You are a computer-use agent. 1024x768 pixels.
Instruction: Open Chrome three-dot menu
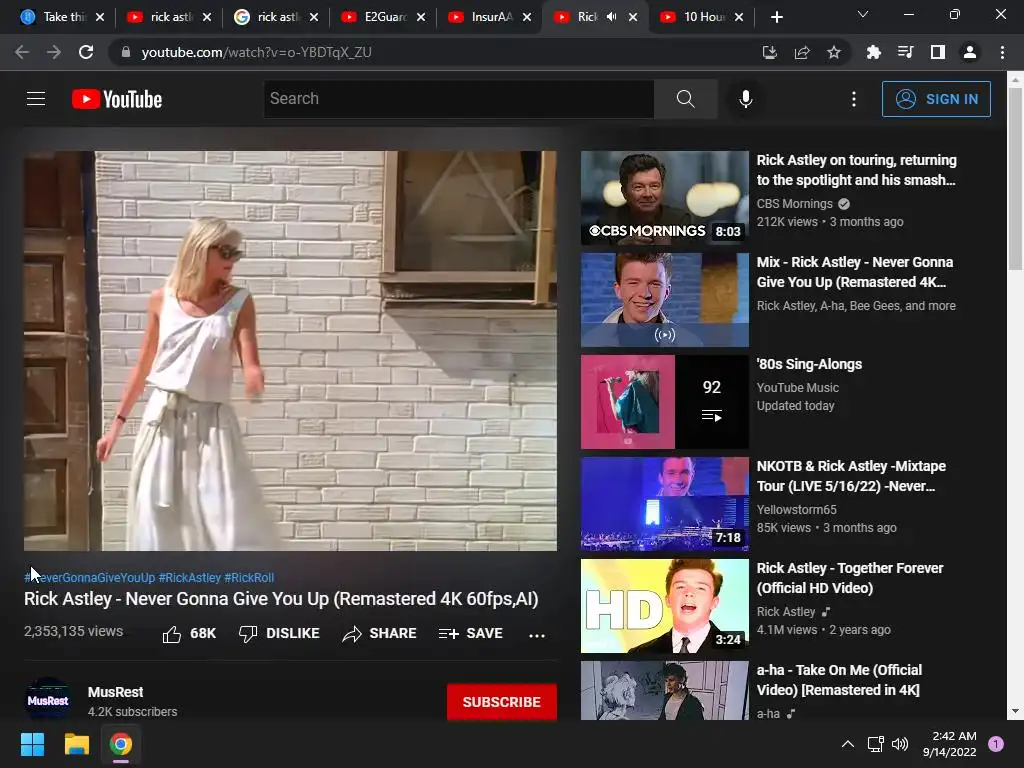[x=1002, y=52]
